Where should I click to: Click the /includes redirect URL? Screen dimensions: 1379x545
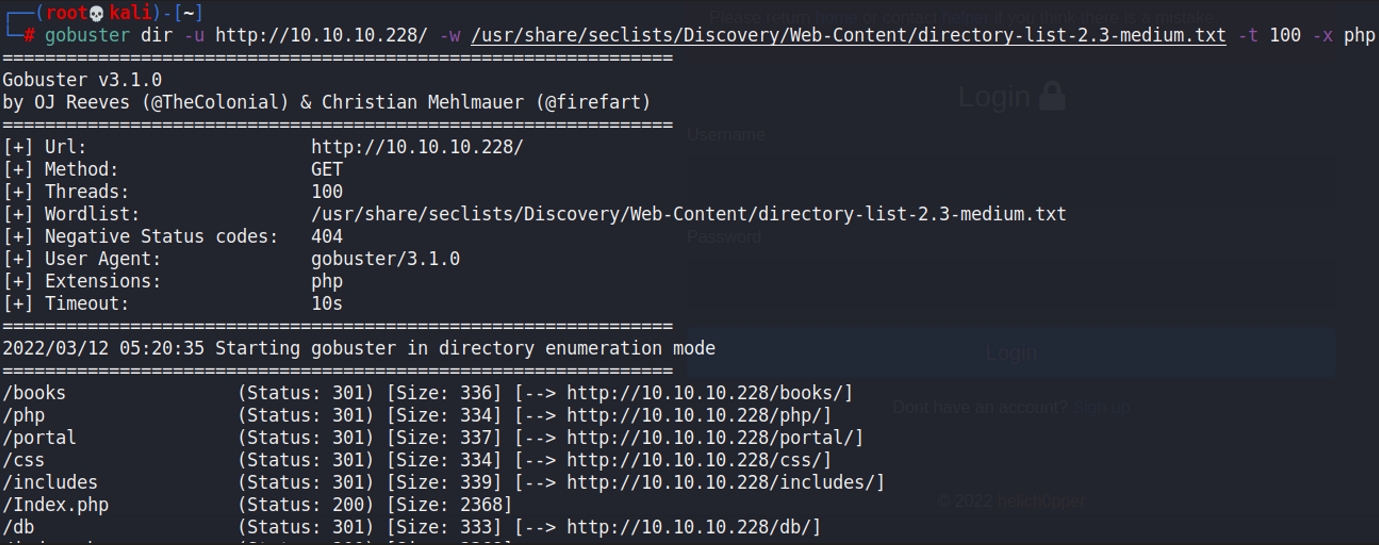click(725, 483)
